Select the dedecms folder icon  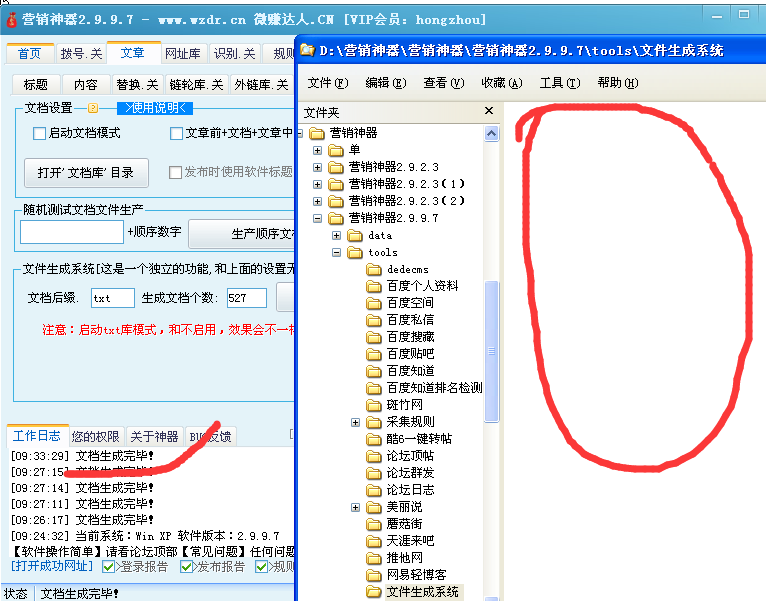[x=374, y=269]
